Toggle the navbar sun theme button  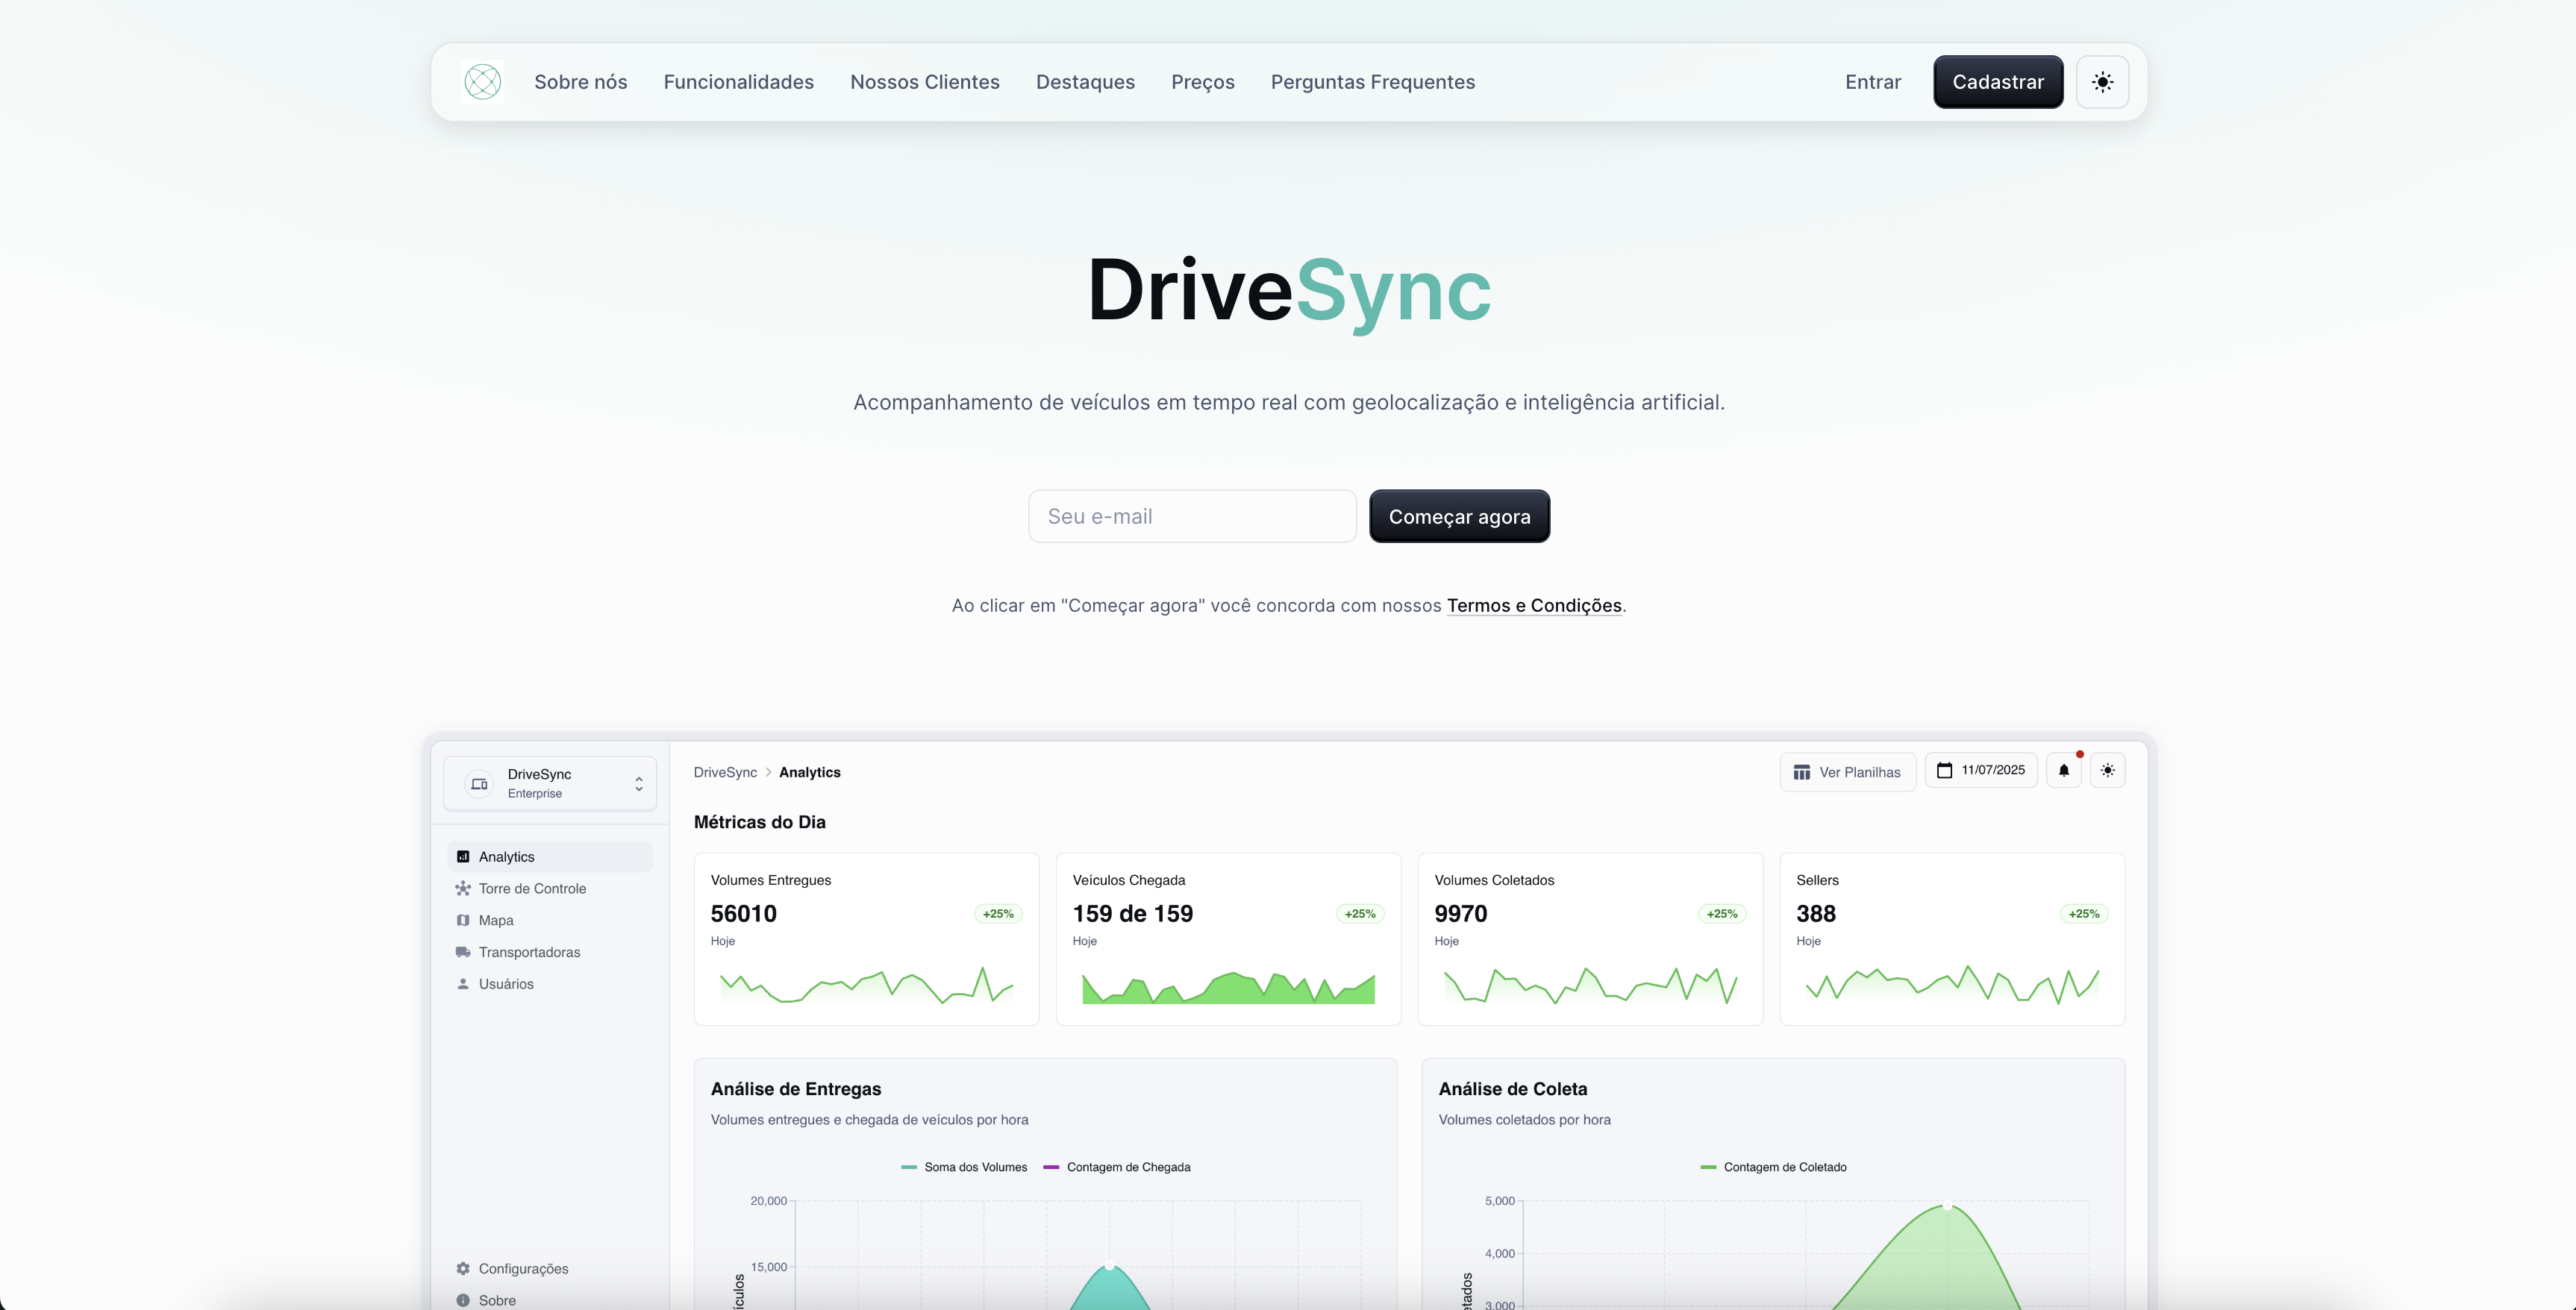pyautogui.click(x=2102, y=82)
